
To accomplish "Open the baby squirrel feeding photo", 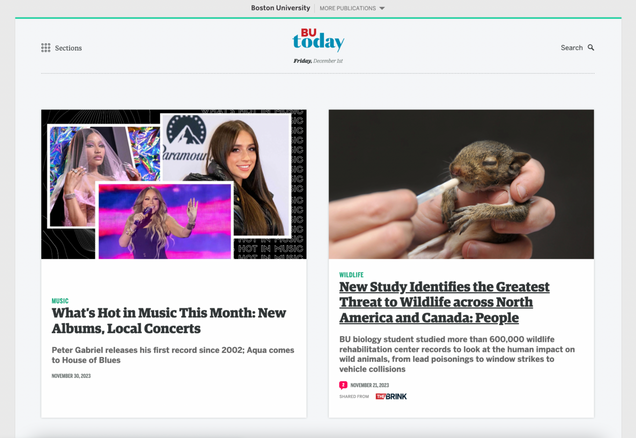I will pyautogui.click(x=461, y=184).
